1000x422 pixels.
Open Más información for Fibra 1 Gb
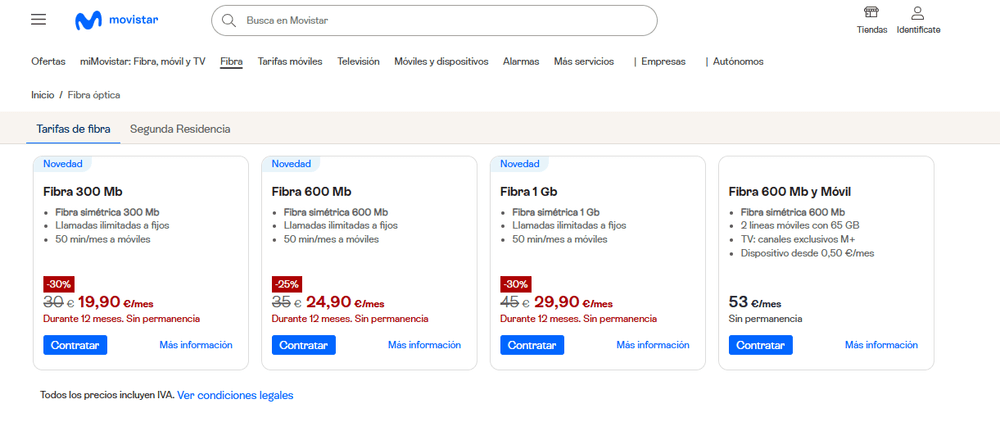pyautogui.click(x=653, y=345)
